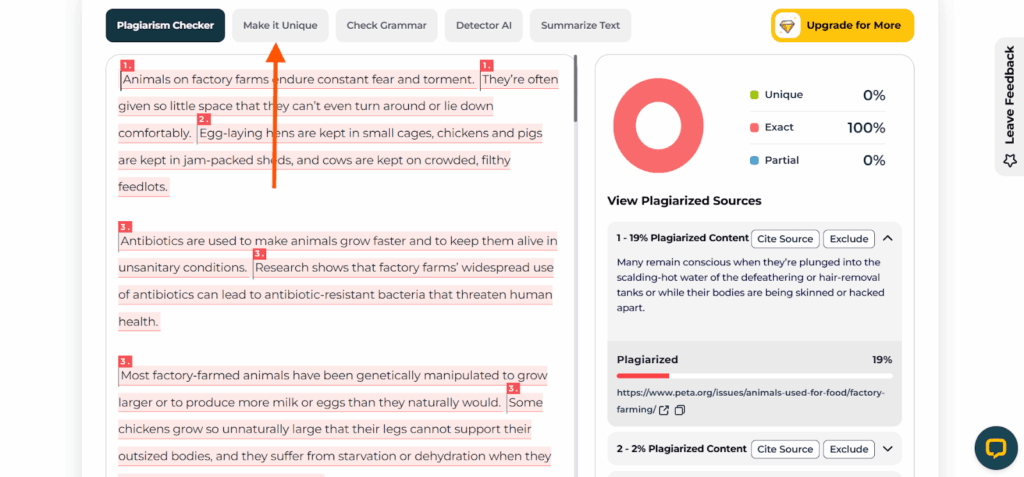Open the Summarize Text tab
This screenshot has height=477, width=1024.
pyautogui.click(x=581, y=25)
